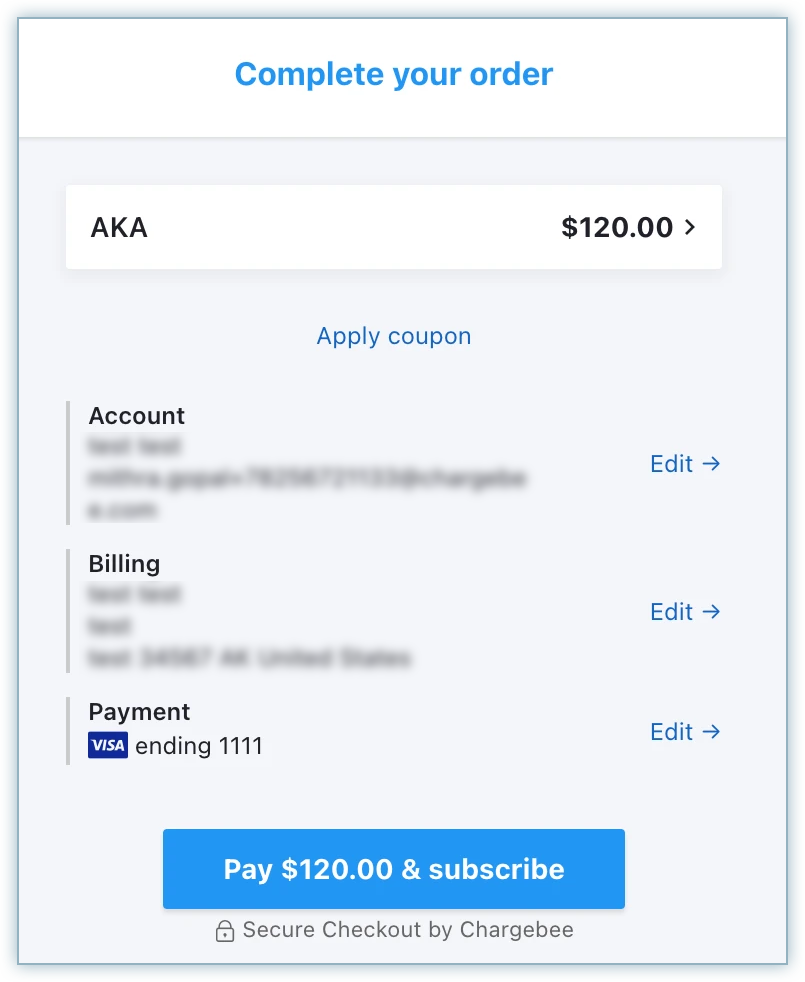Viewport: 805px width, 982px height.
Task: Click the $120.00 price in order summary
Action: [x=617, y=227]
